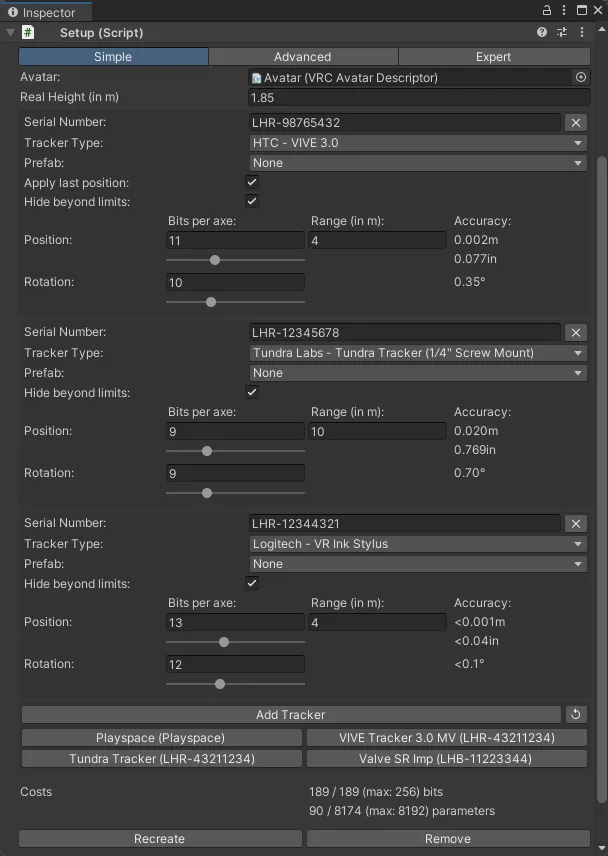Edit rotation bits field for Tundra Tracker

(235, 473)
